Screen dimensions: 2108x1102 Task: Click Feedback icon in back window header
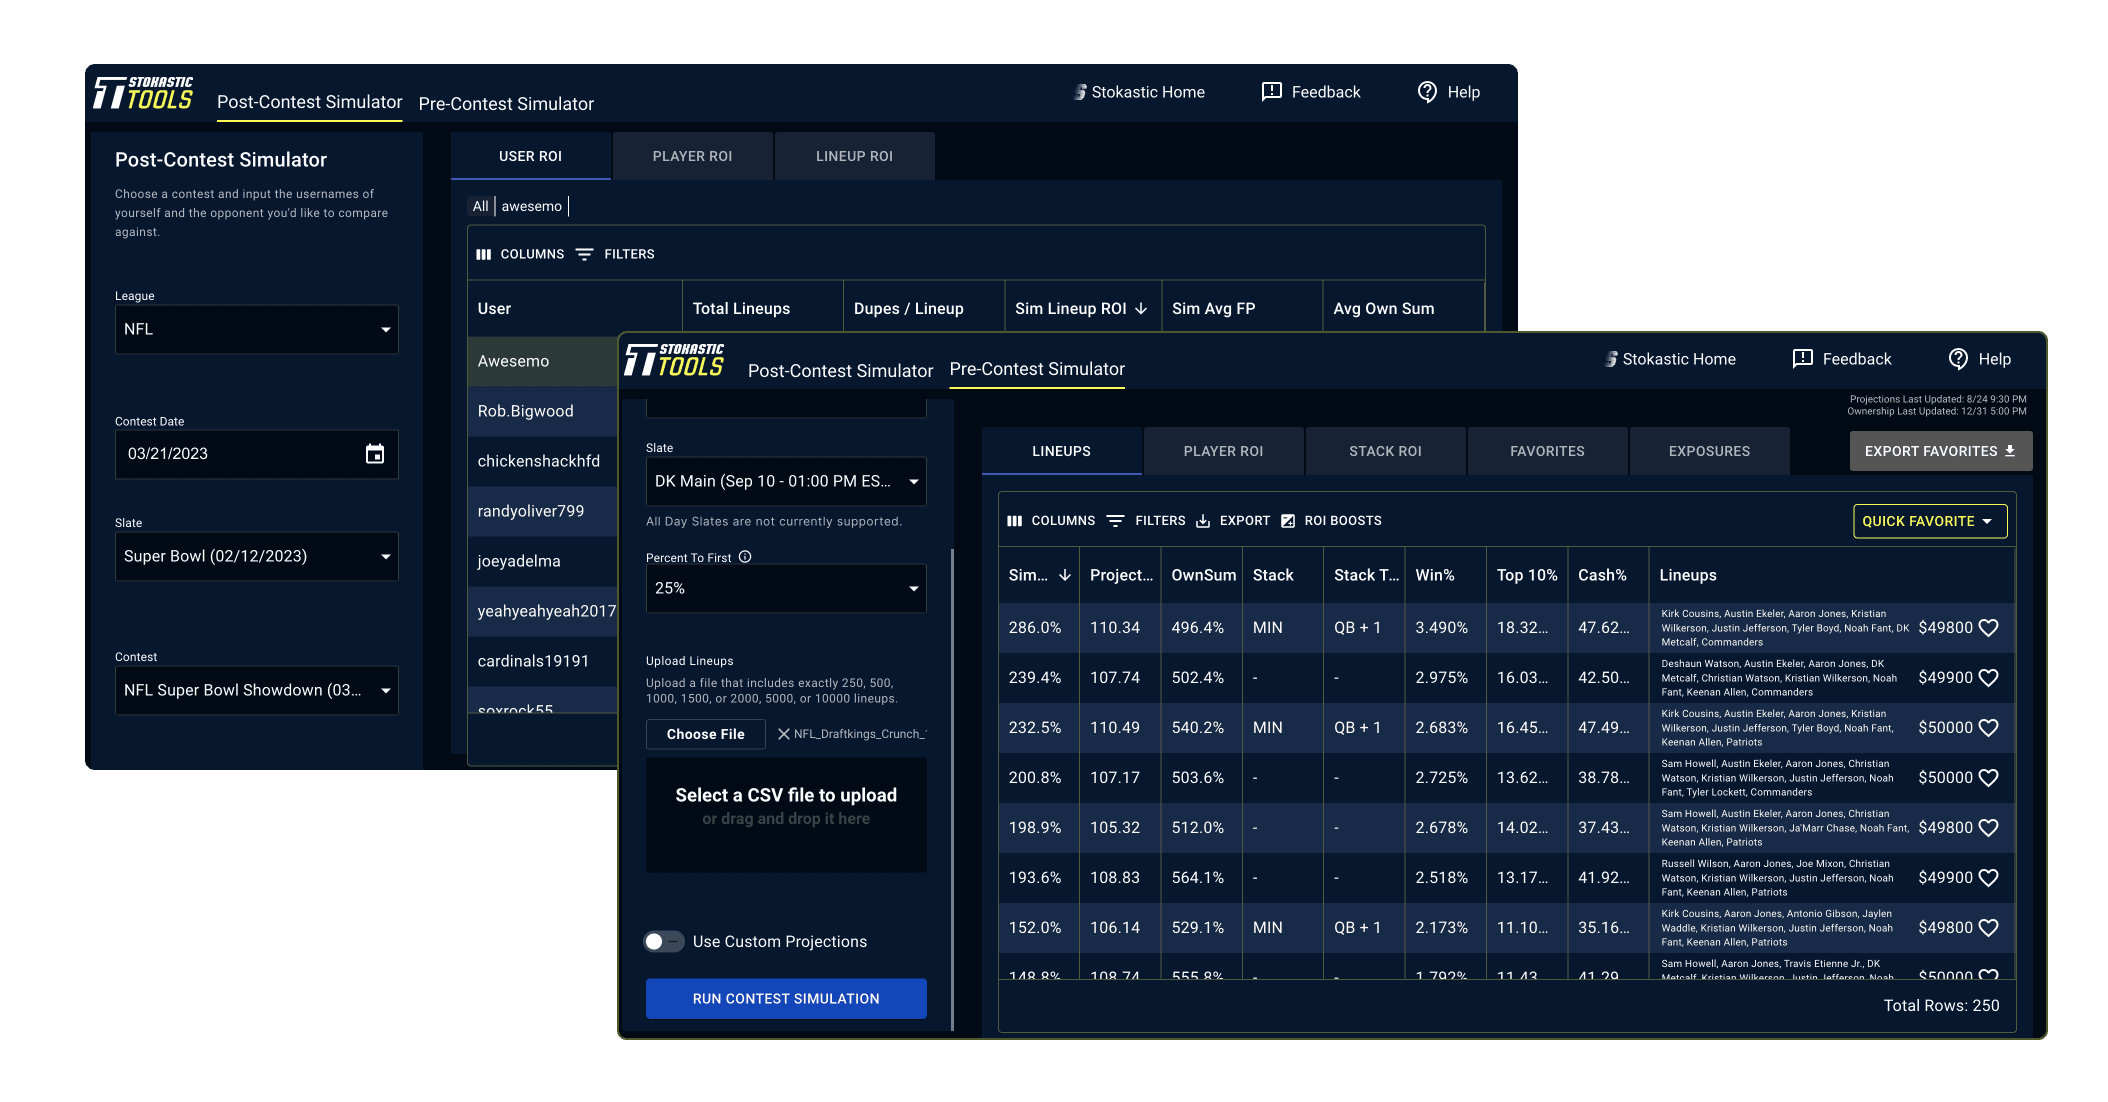(1272, 92)
